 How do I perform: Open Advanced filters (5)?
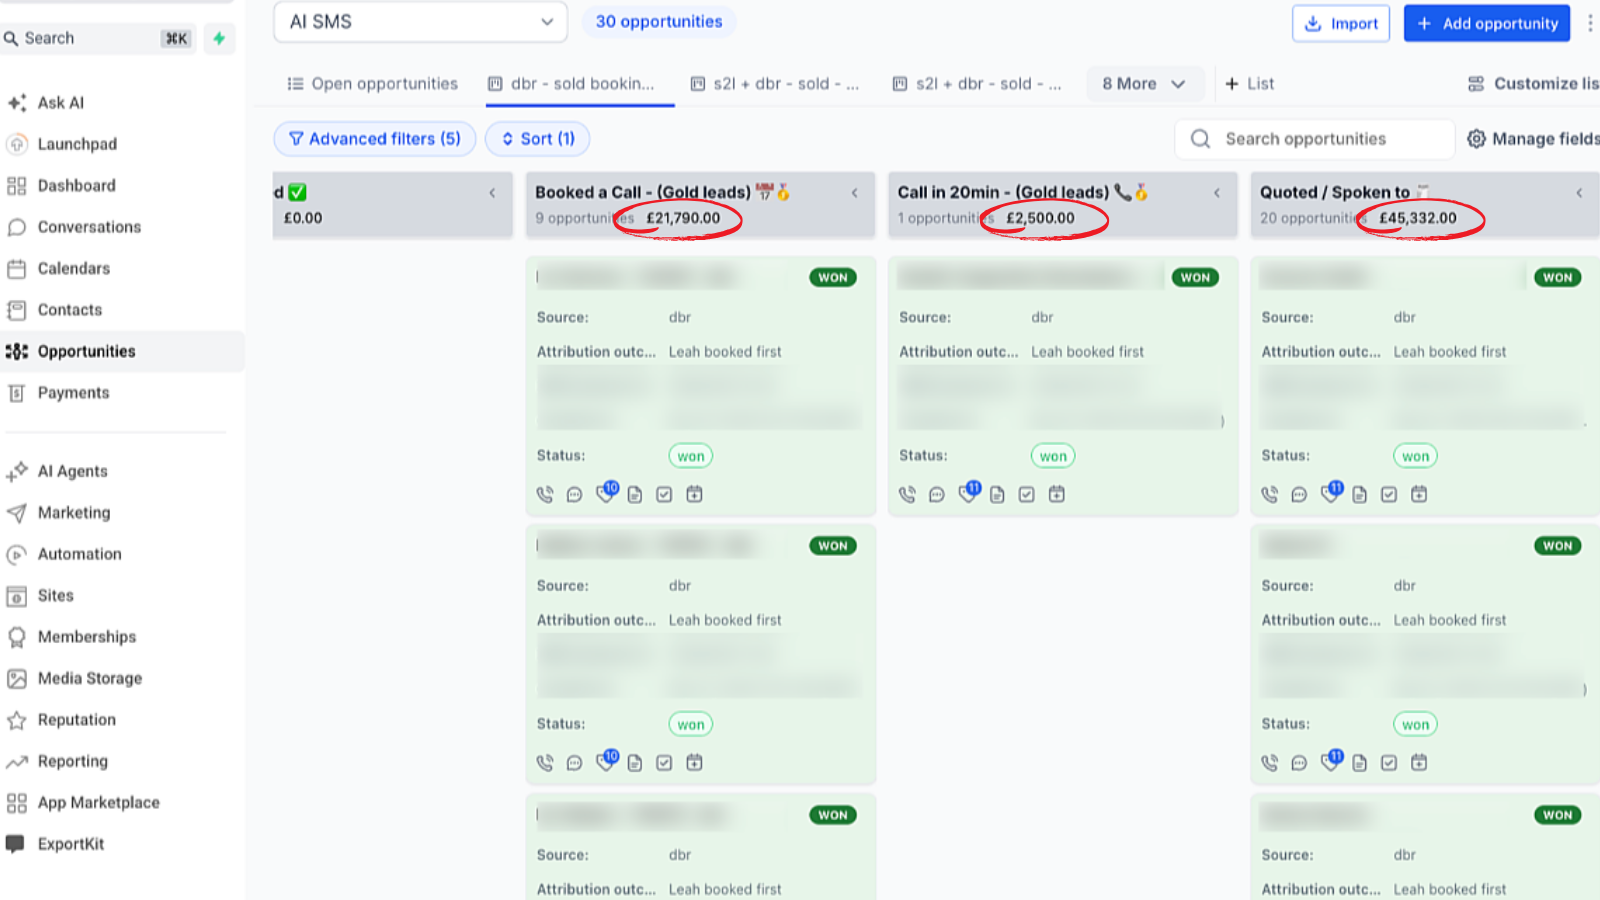click(x=375, y=139)
